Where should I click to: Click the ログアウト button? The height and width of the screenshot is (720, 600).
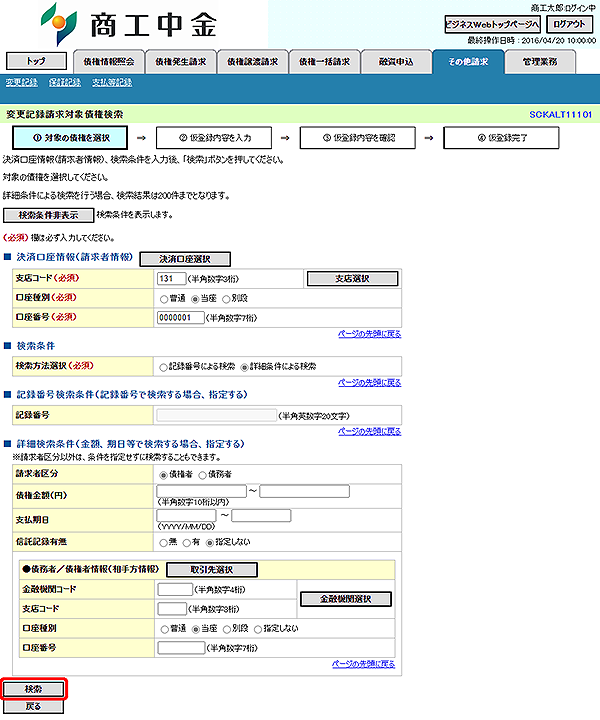[569, 24]
